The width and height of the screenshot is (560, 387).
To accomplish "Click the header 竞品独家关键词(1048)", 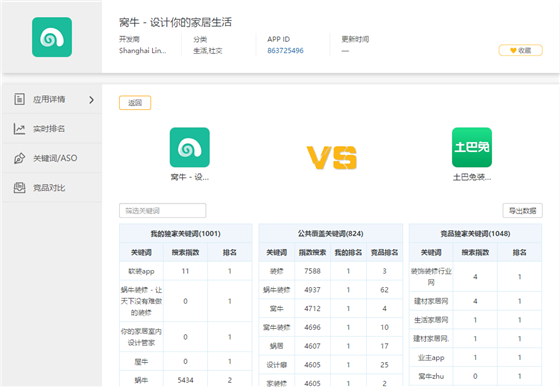I will pos(475,233).
